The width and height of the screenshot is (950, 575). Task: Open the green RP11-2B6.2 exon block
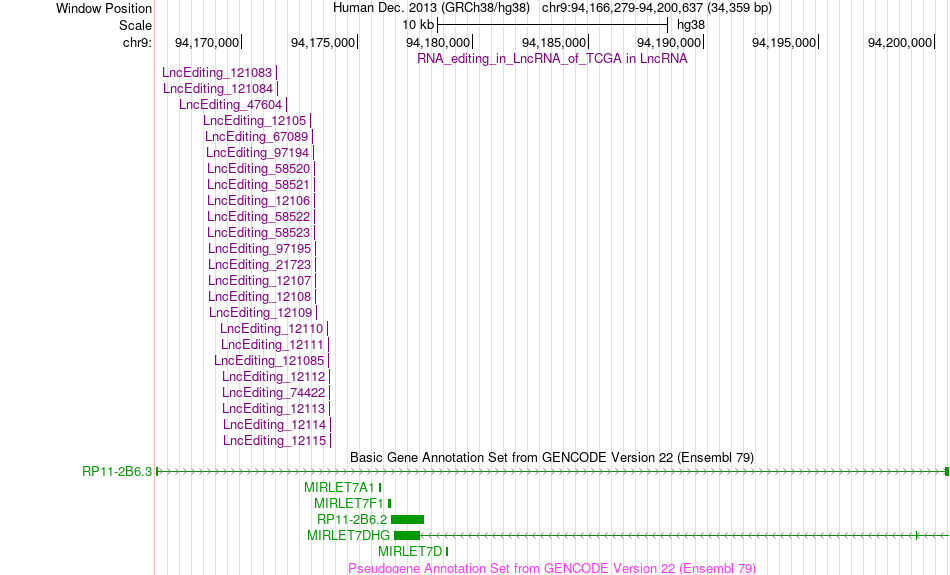(408, 519)
